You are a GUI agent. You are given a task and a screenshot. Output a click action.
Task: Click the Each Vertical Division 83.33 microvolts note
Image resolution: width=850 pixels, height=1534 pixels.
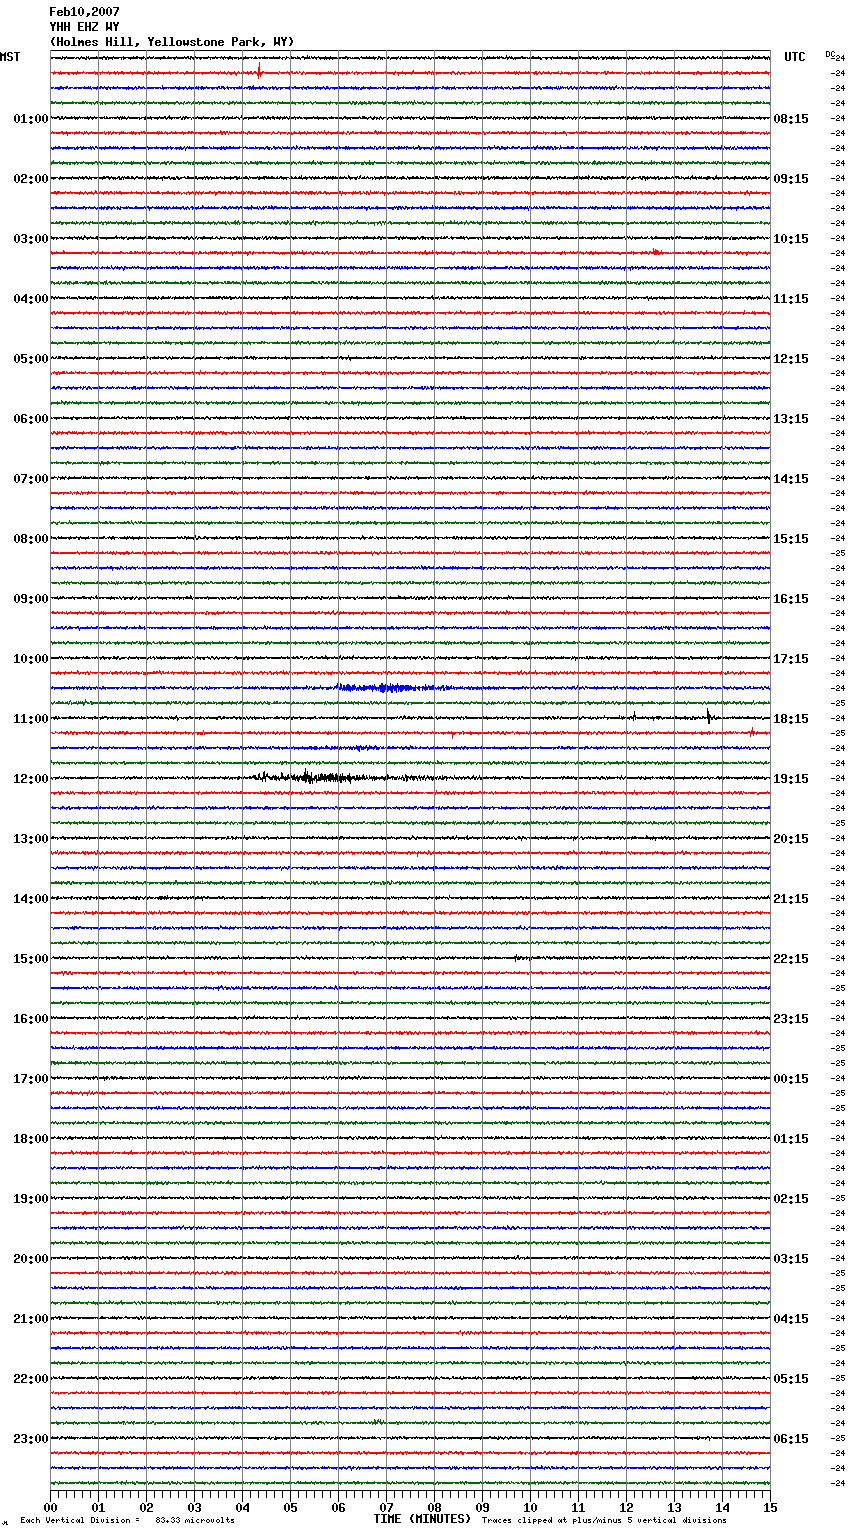coord(127,1520)
